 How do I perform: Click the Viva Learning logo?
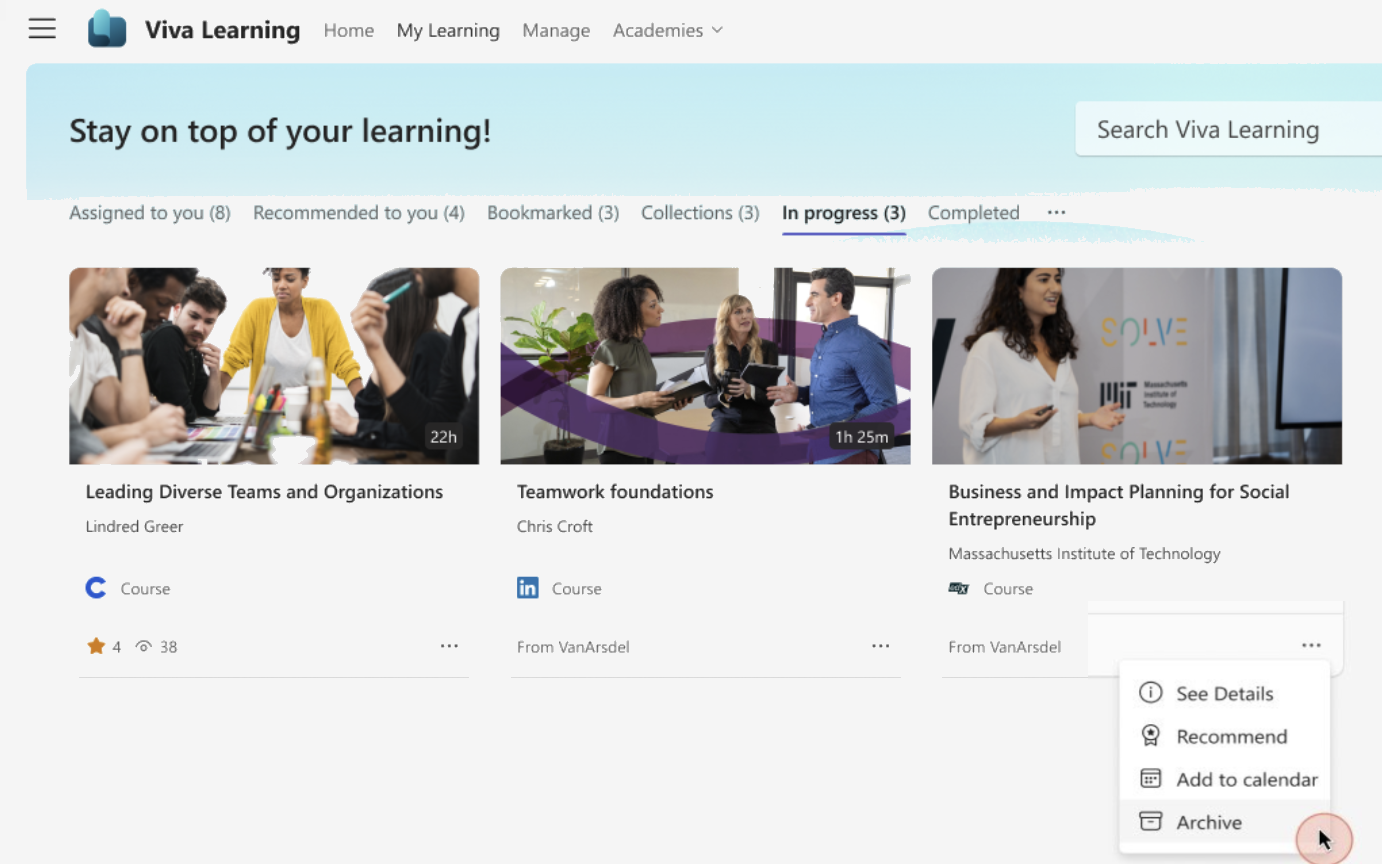click(x=107, y=28)
